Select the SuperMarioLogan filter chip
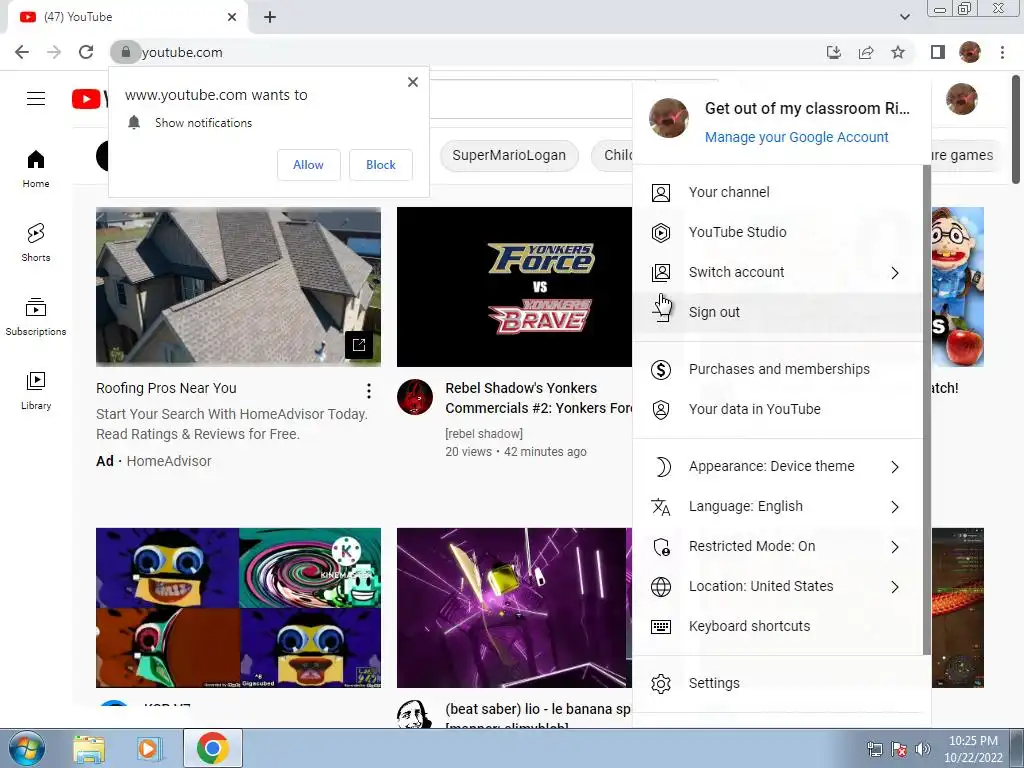The width and height of the screenshot is (1024, 768). click(509, 155)
